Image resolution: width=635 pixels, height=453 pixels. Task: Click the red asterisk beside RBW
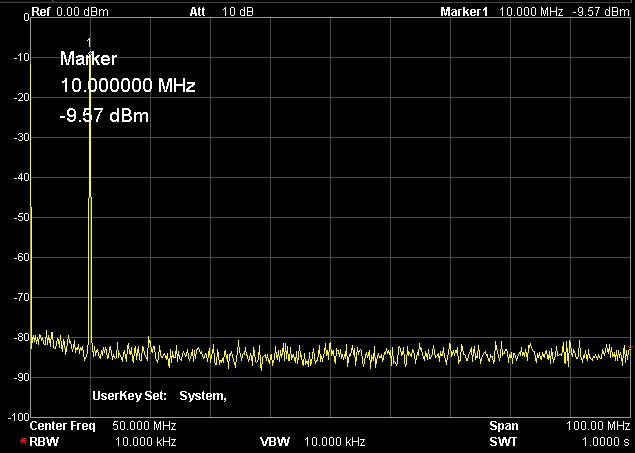(x=23, y=441)
